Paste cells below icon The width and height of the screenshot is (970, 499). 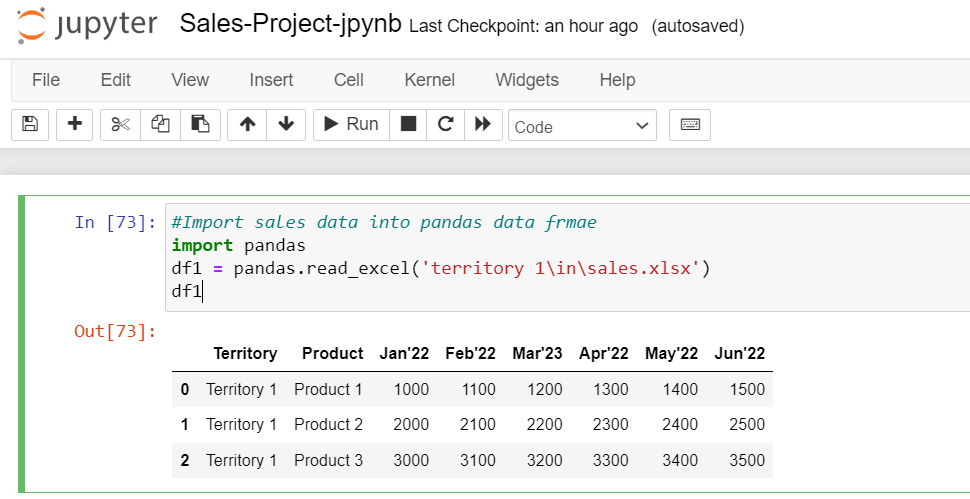[200, 125]
